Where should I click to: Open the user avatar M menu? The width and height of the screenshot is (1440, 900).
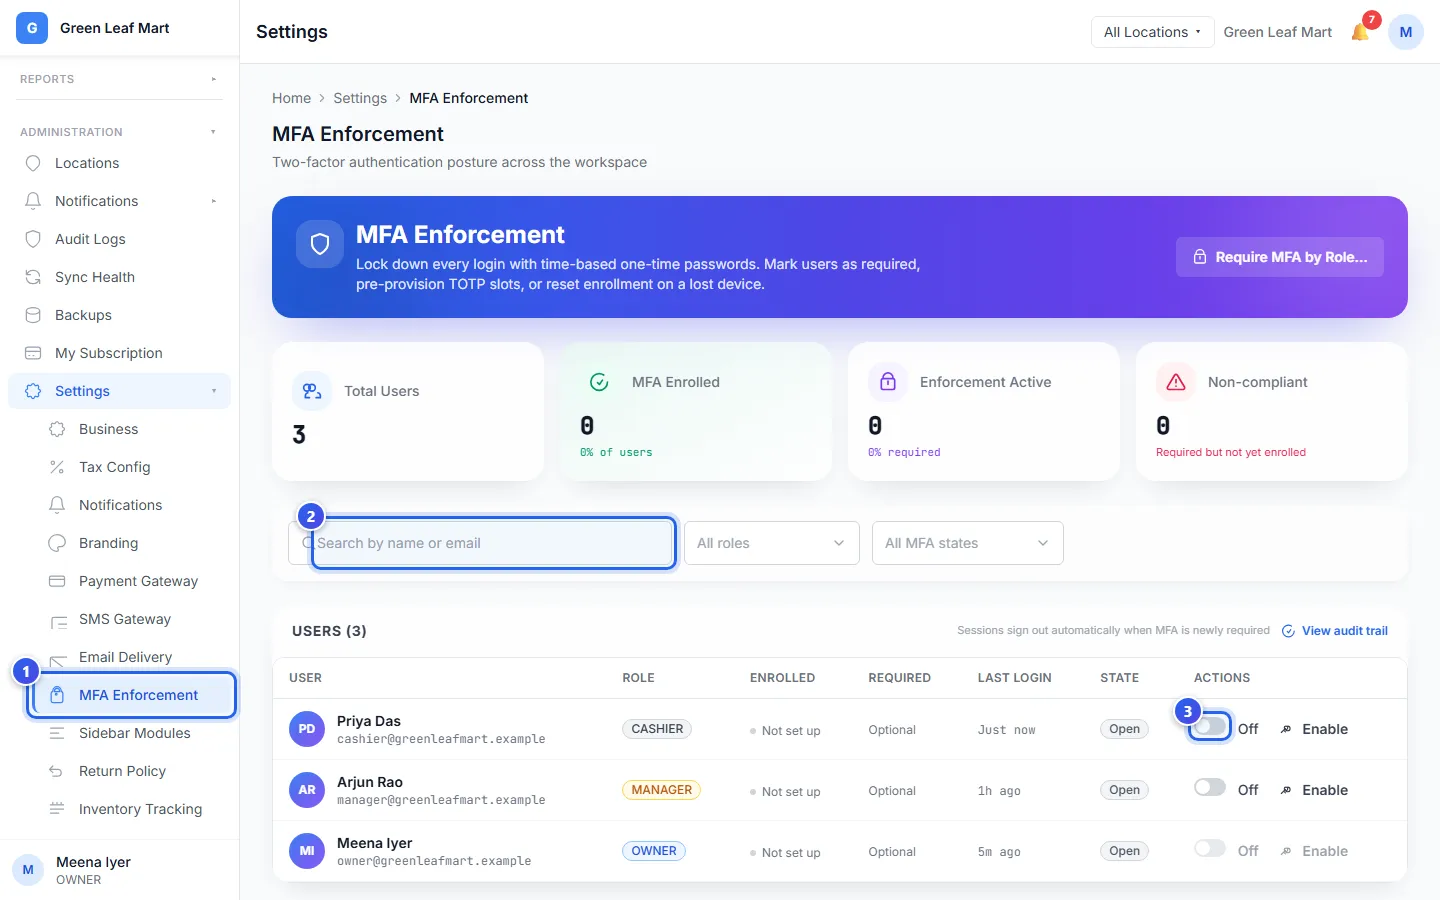click(1405, 32)
